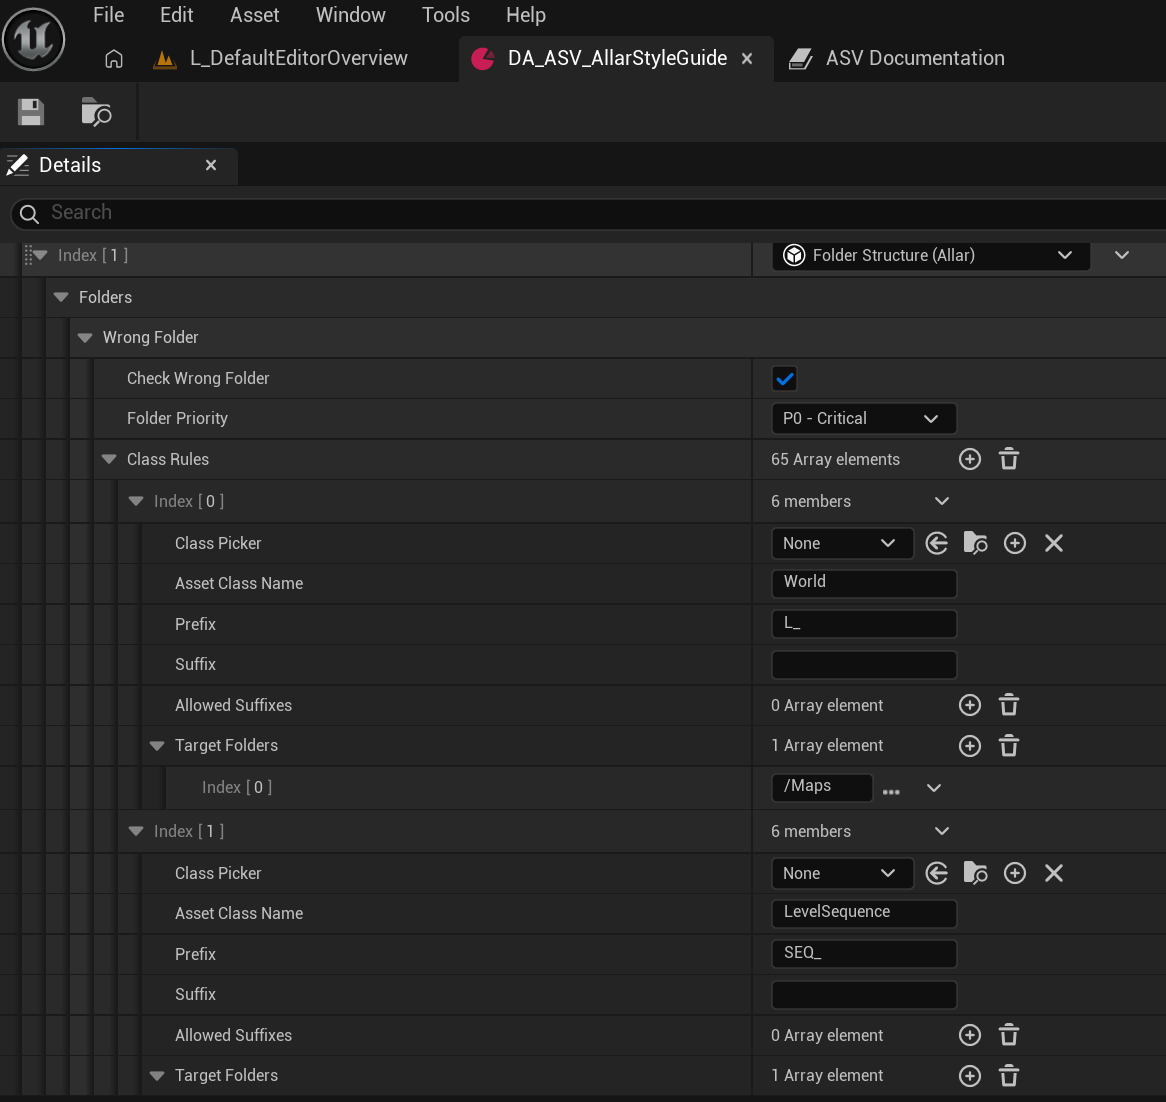The width and height of the screenshot is (1166, 1102).
Task: Clear the LevelSequence Class Picker value
Action: [1054, 873]
